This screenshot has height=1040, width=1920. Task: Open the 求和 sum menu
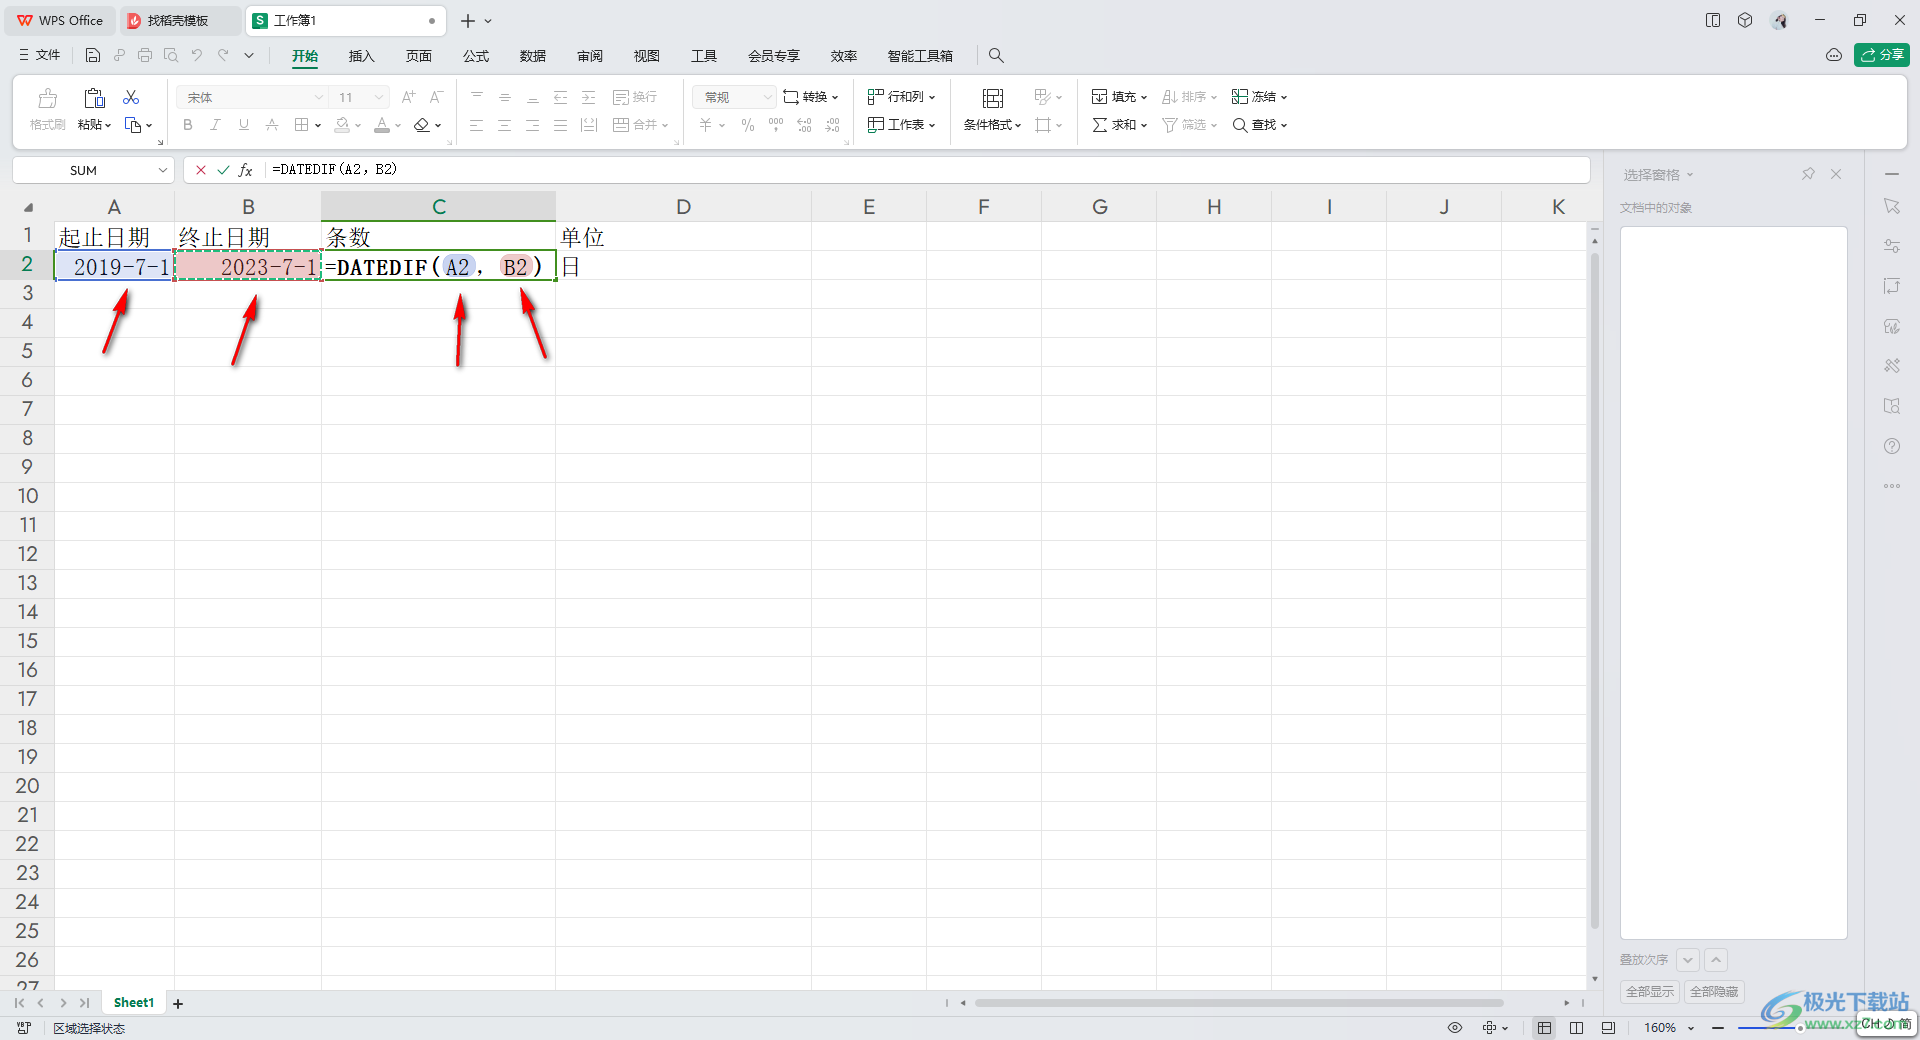click(1119, 125)
